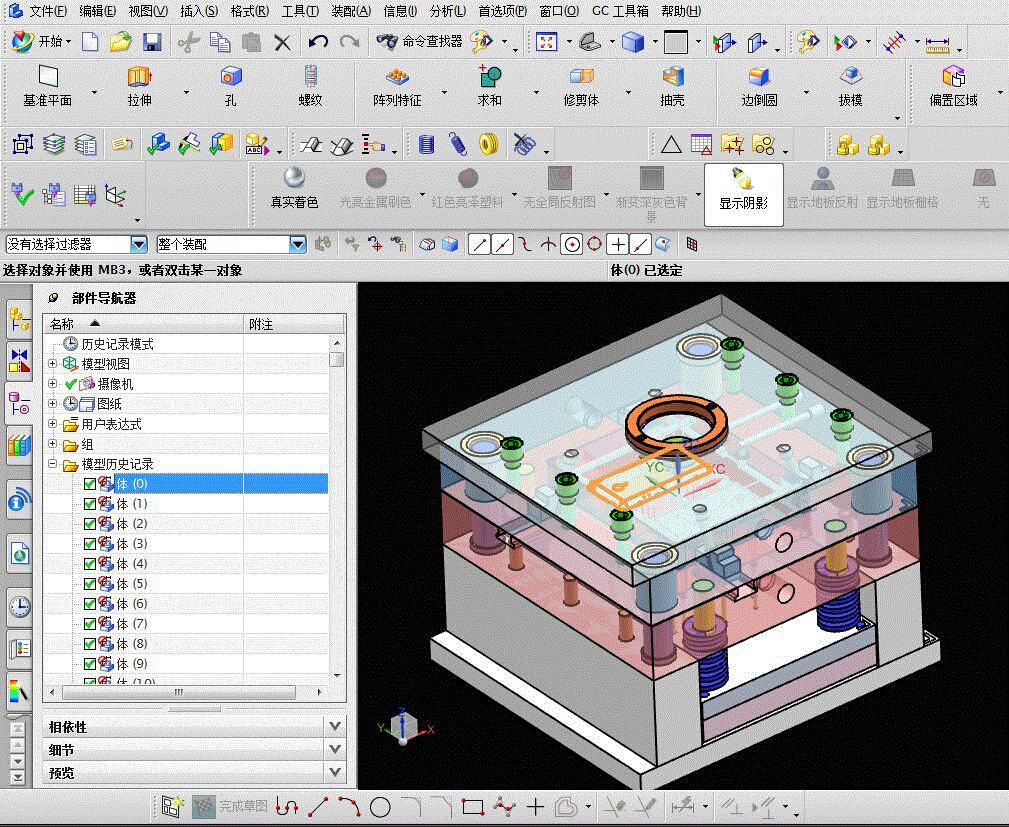Click the New file icon
1009x827 pixels.
[90, 42]
